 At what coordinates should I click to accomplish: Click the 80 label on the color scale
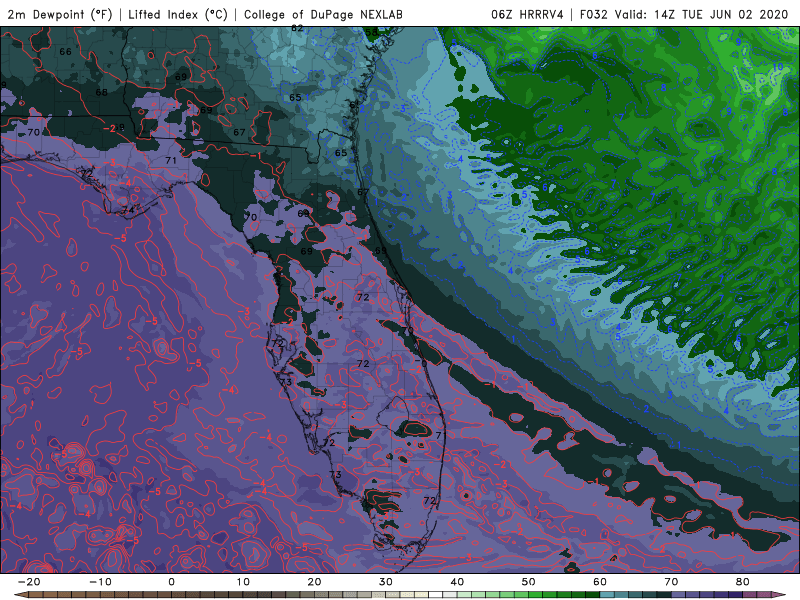(743, 582)
